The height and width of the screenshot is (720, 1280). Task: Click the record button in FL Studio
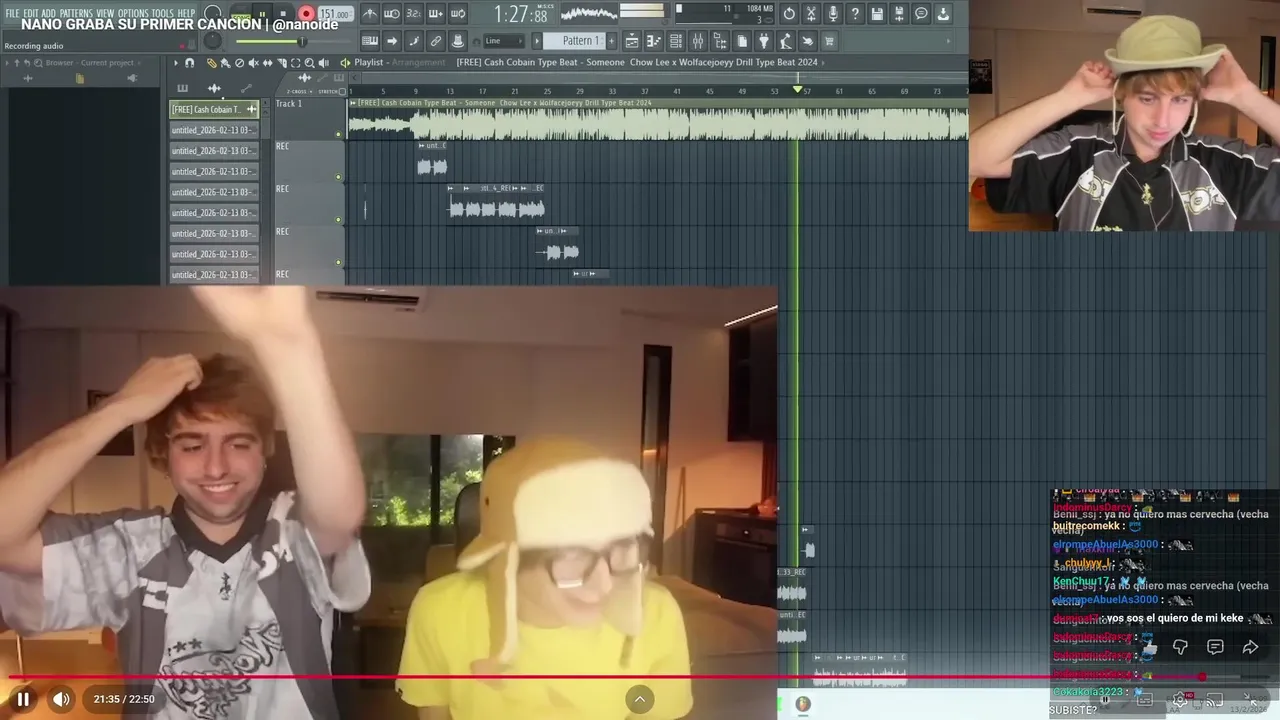[306, 14]
